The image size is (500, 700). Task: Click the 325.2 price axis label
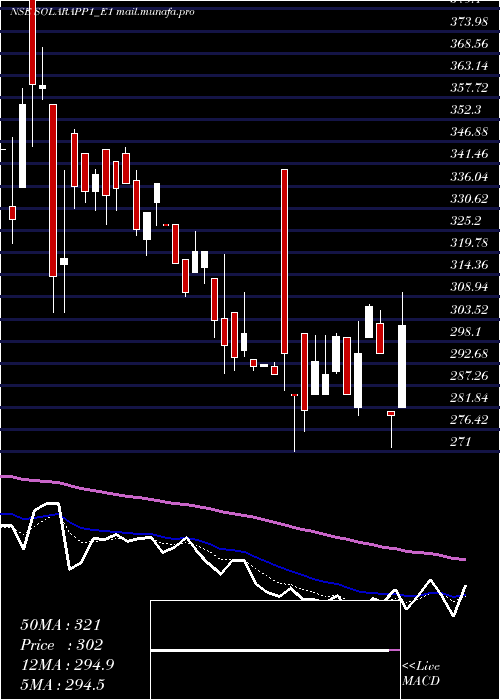click(x=466, y=221)
